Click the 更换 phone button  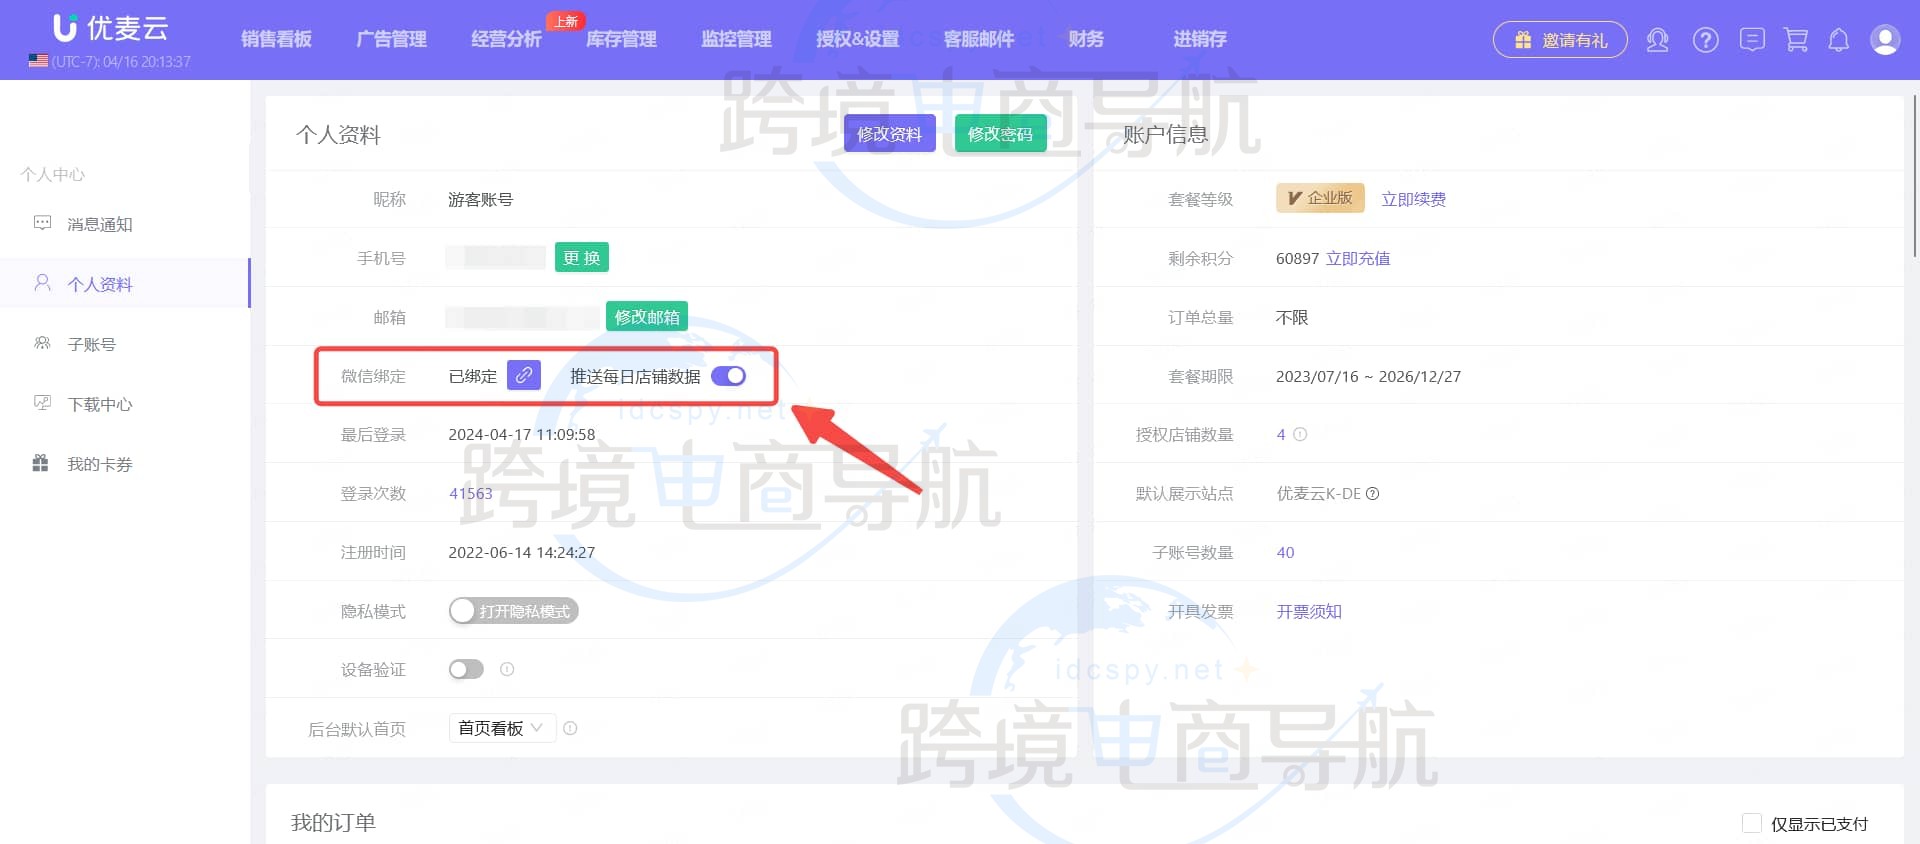click(581, 257)
